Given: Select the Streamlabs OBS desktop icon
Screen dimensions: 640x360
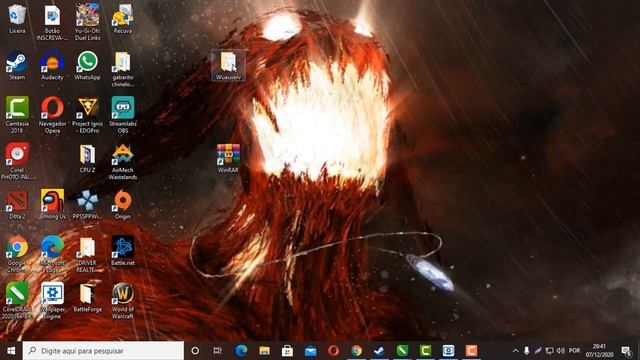Looking at the screenshot, I should (123, 115).
